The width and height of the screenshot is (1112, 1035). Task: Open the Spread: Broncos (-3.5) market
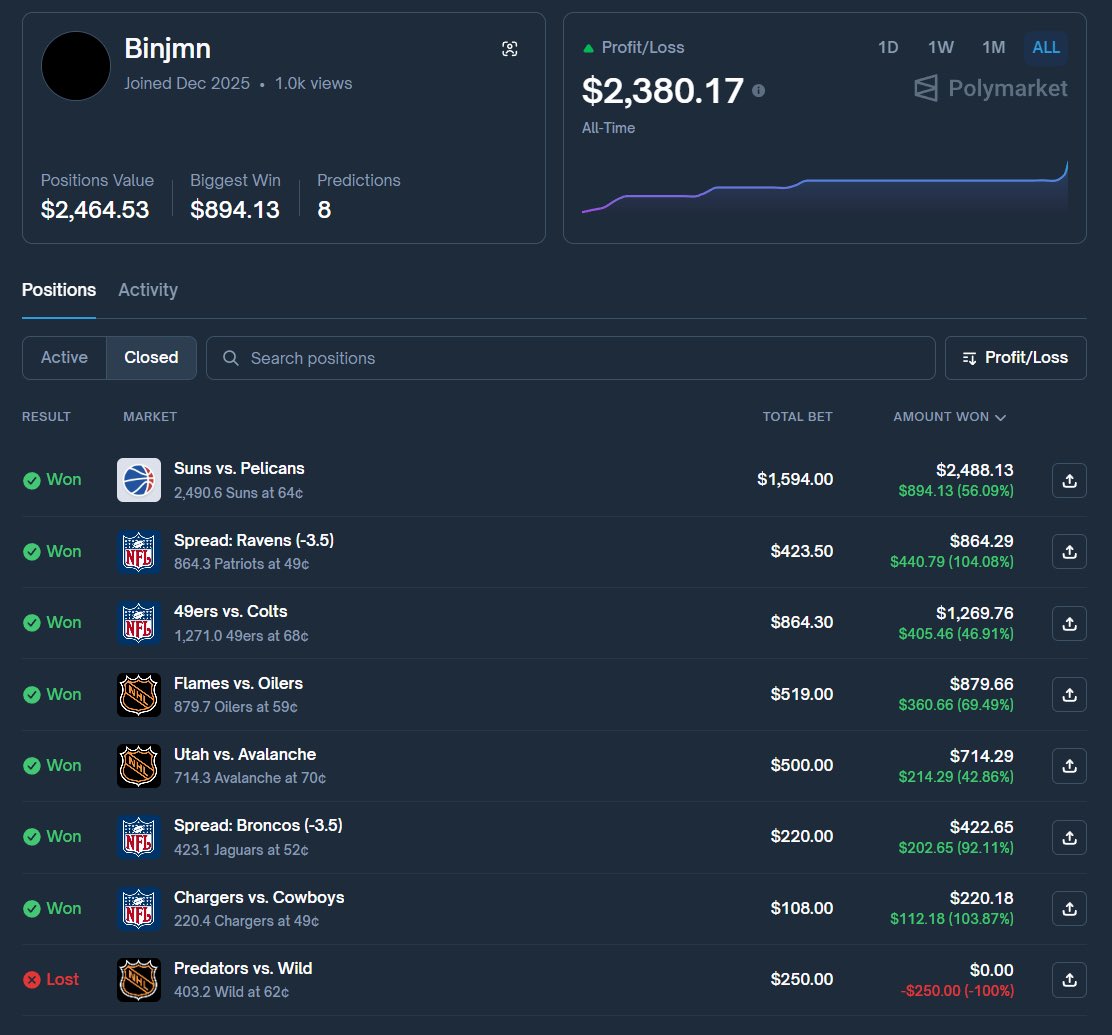[258, 825]
